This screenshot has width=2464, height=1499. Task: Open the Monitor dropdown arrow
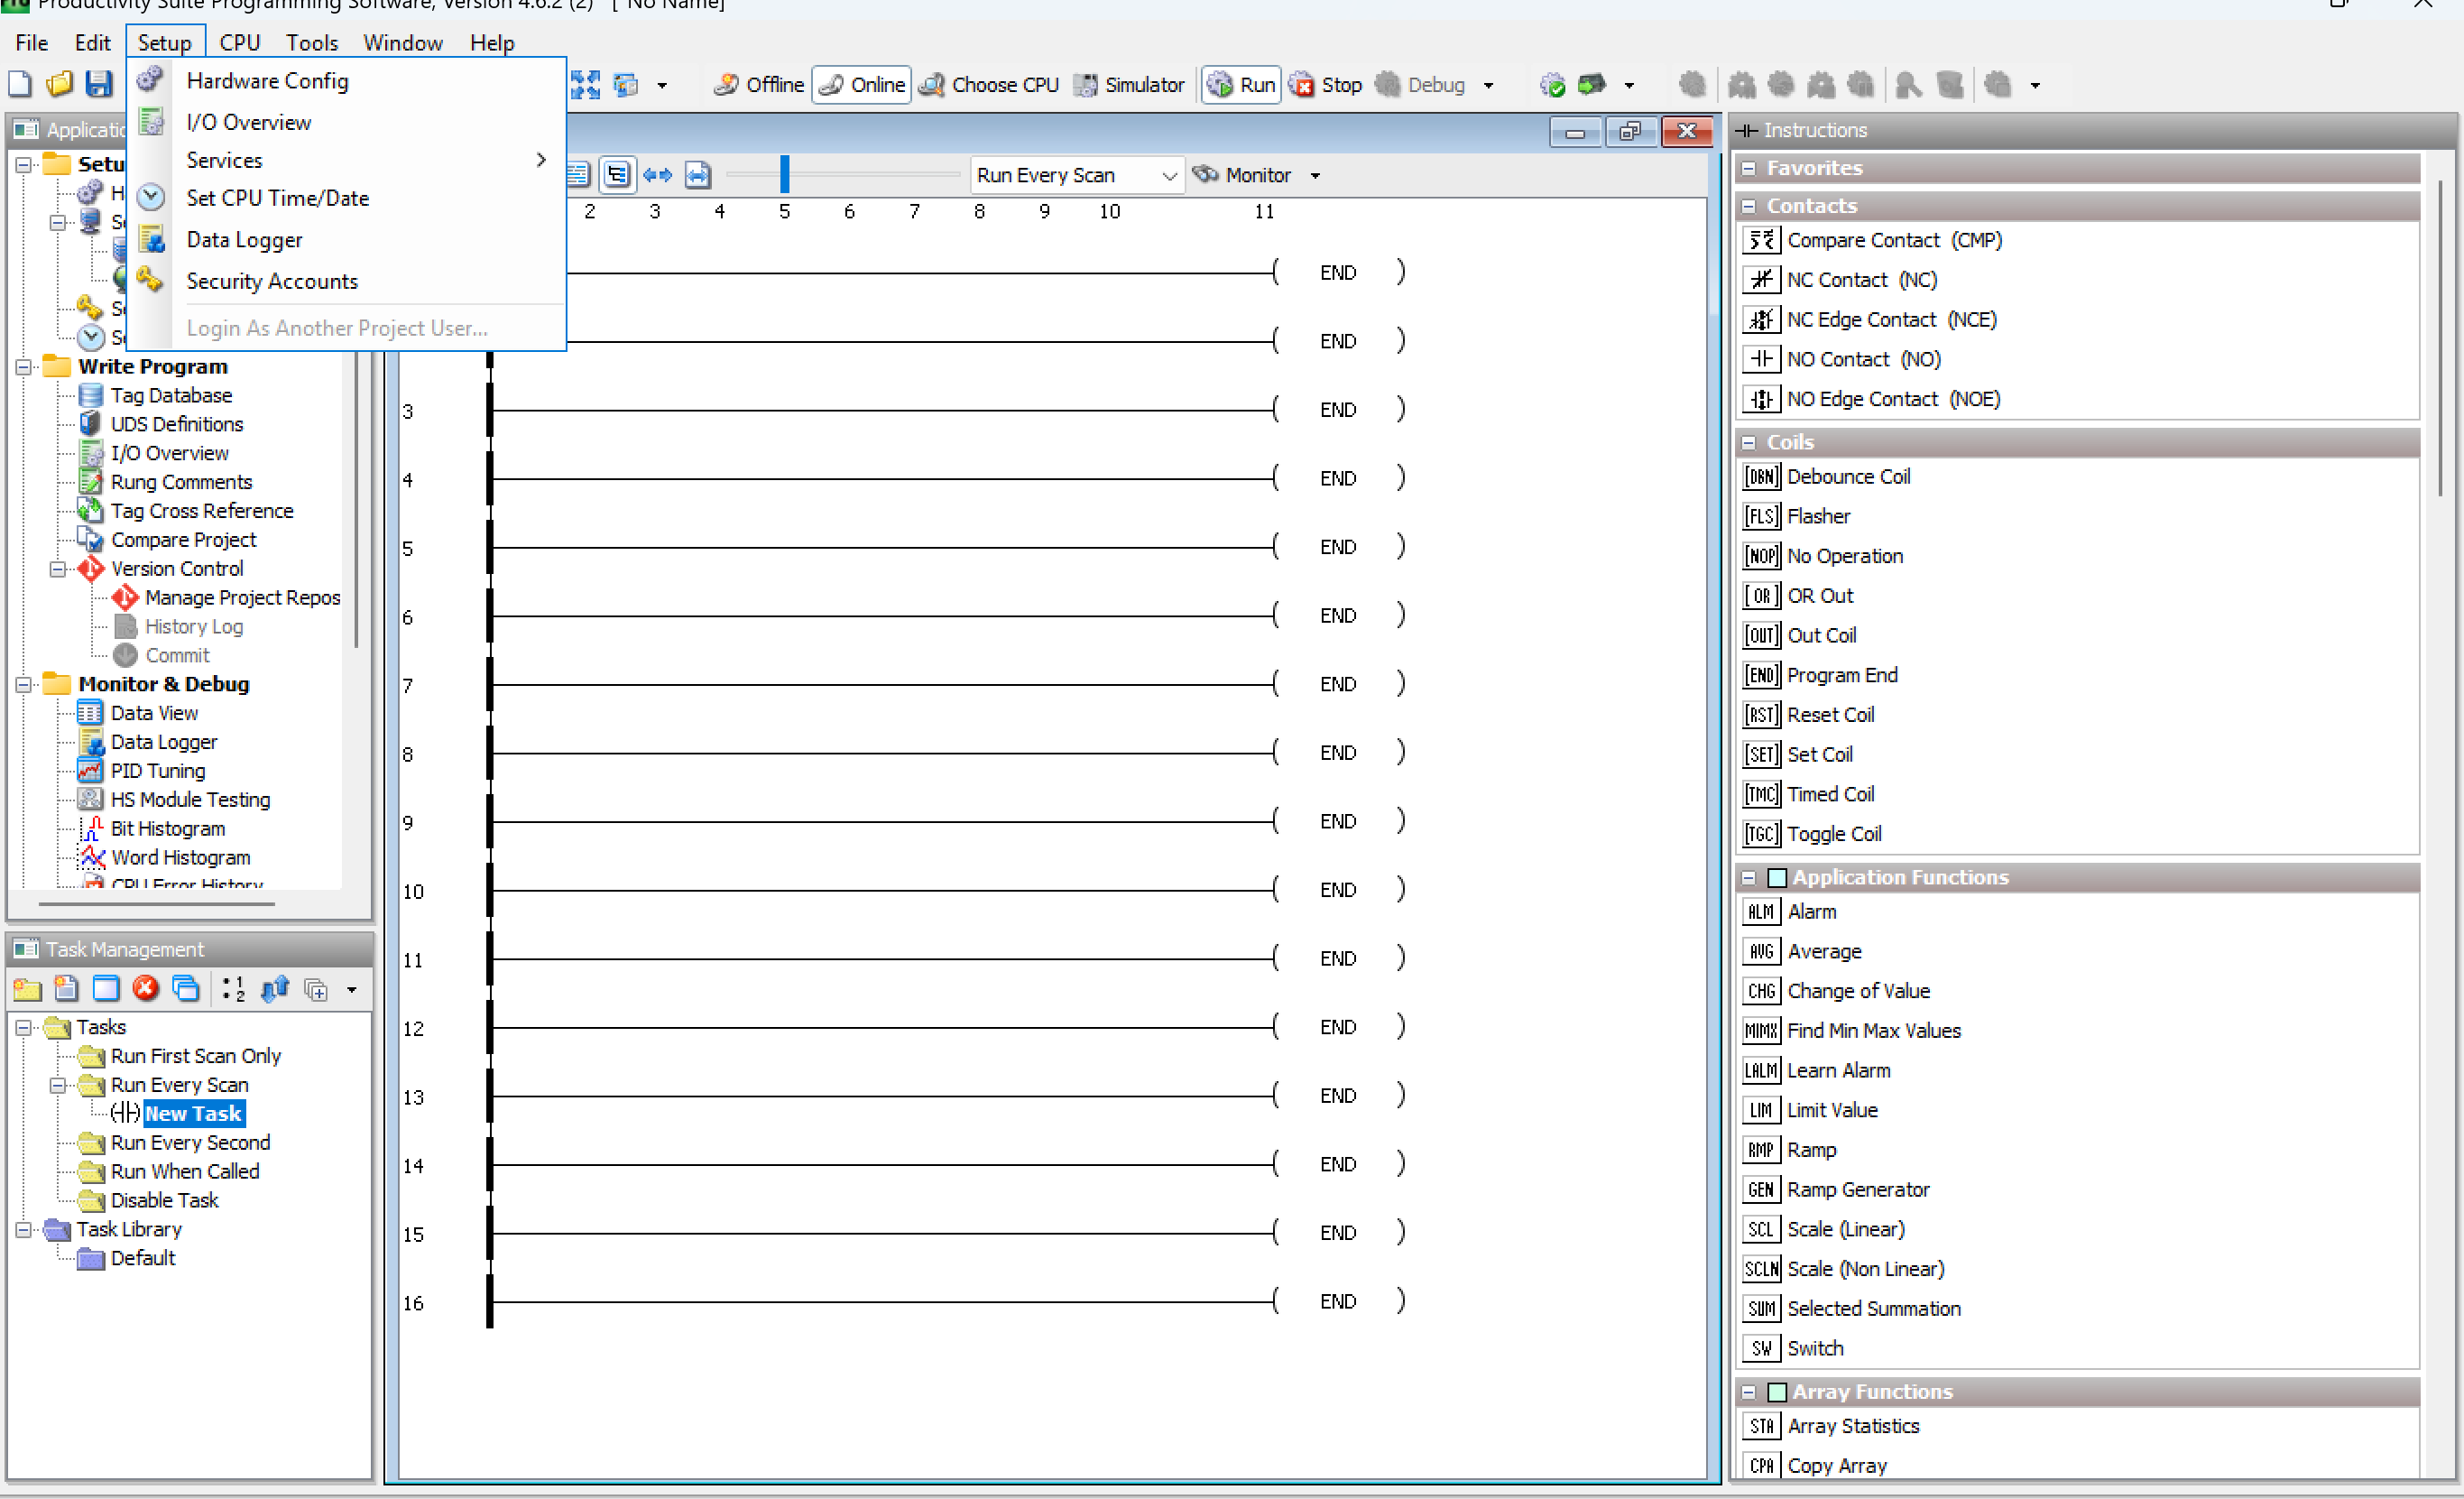tap(1316, 176)
